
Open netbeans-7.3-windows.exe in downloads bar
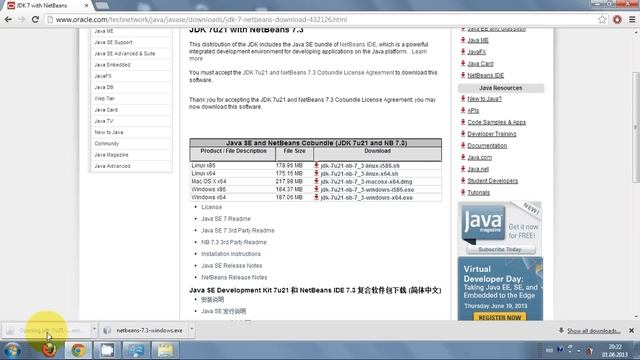click(144, 330)
